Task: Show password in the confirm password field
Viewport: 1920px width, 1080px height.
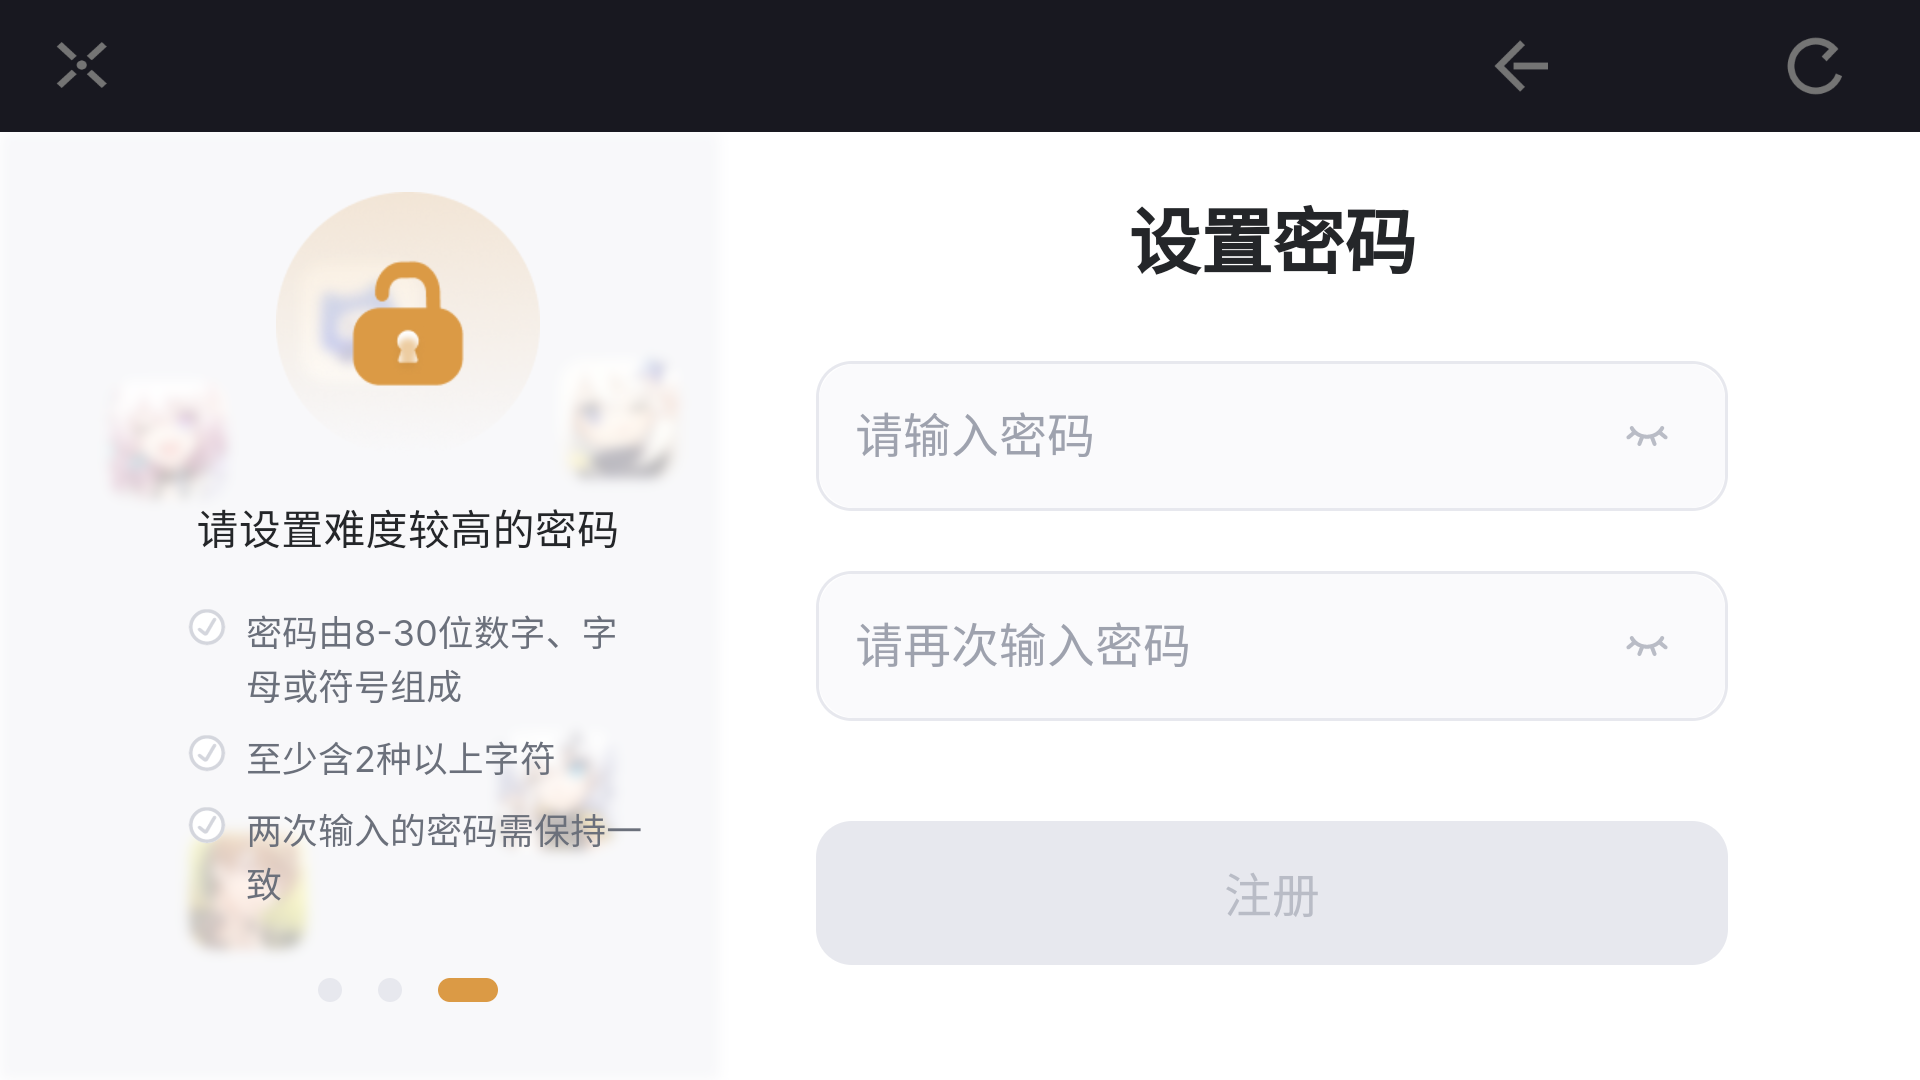Action: pyautogui.click(x=1646, y=646)
